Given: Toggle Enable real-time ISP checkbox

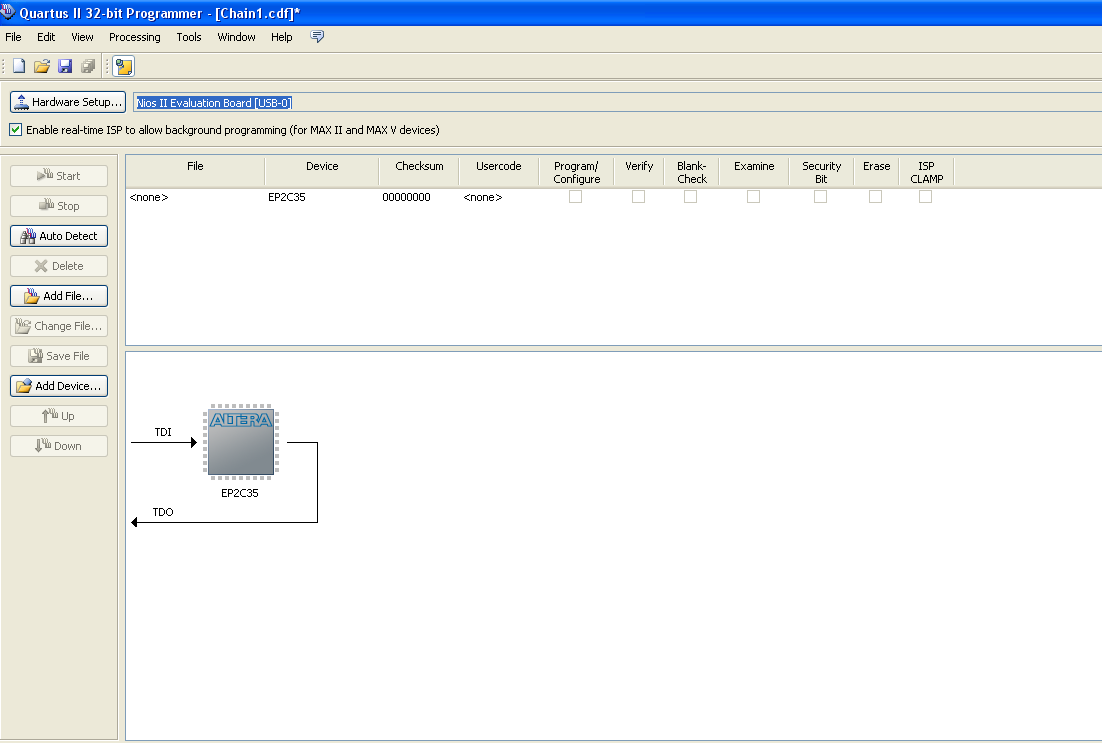Looking at the screenshot, I should 15,129.
